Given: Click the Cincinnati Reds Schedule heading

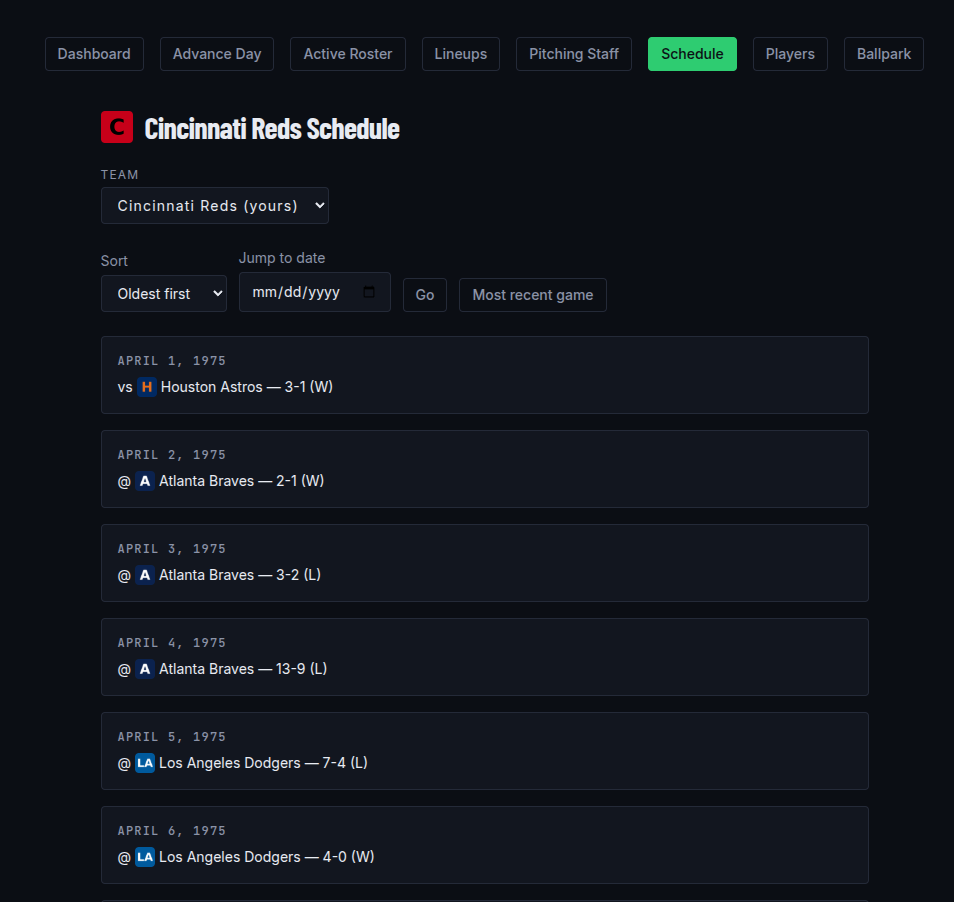Looking at the screenshot, I should [x=272, y=128].
